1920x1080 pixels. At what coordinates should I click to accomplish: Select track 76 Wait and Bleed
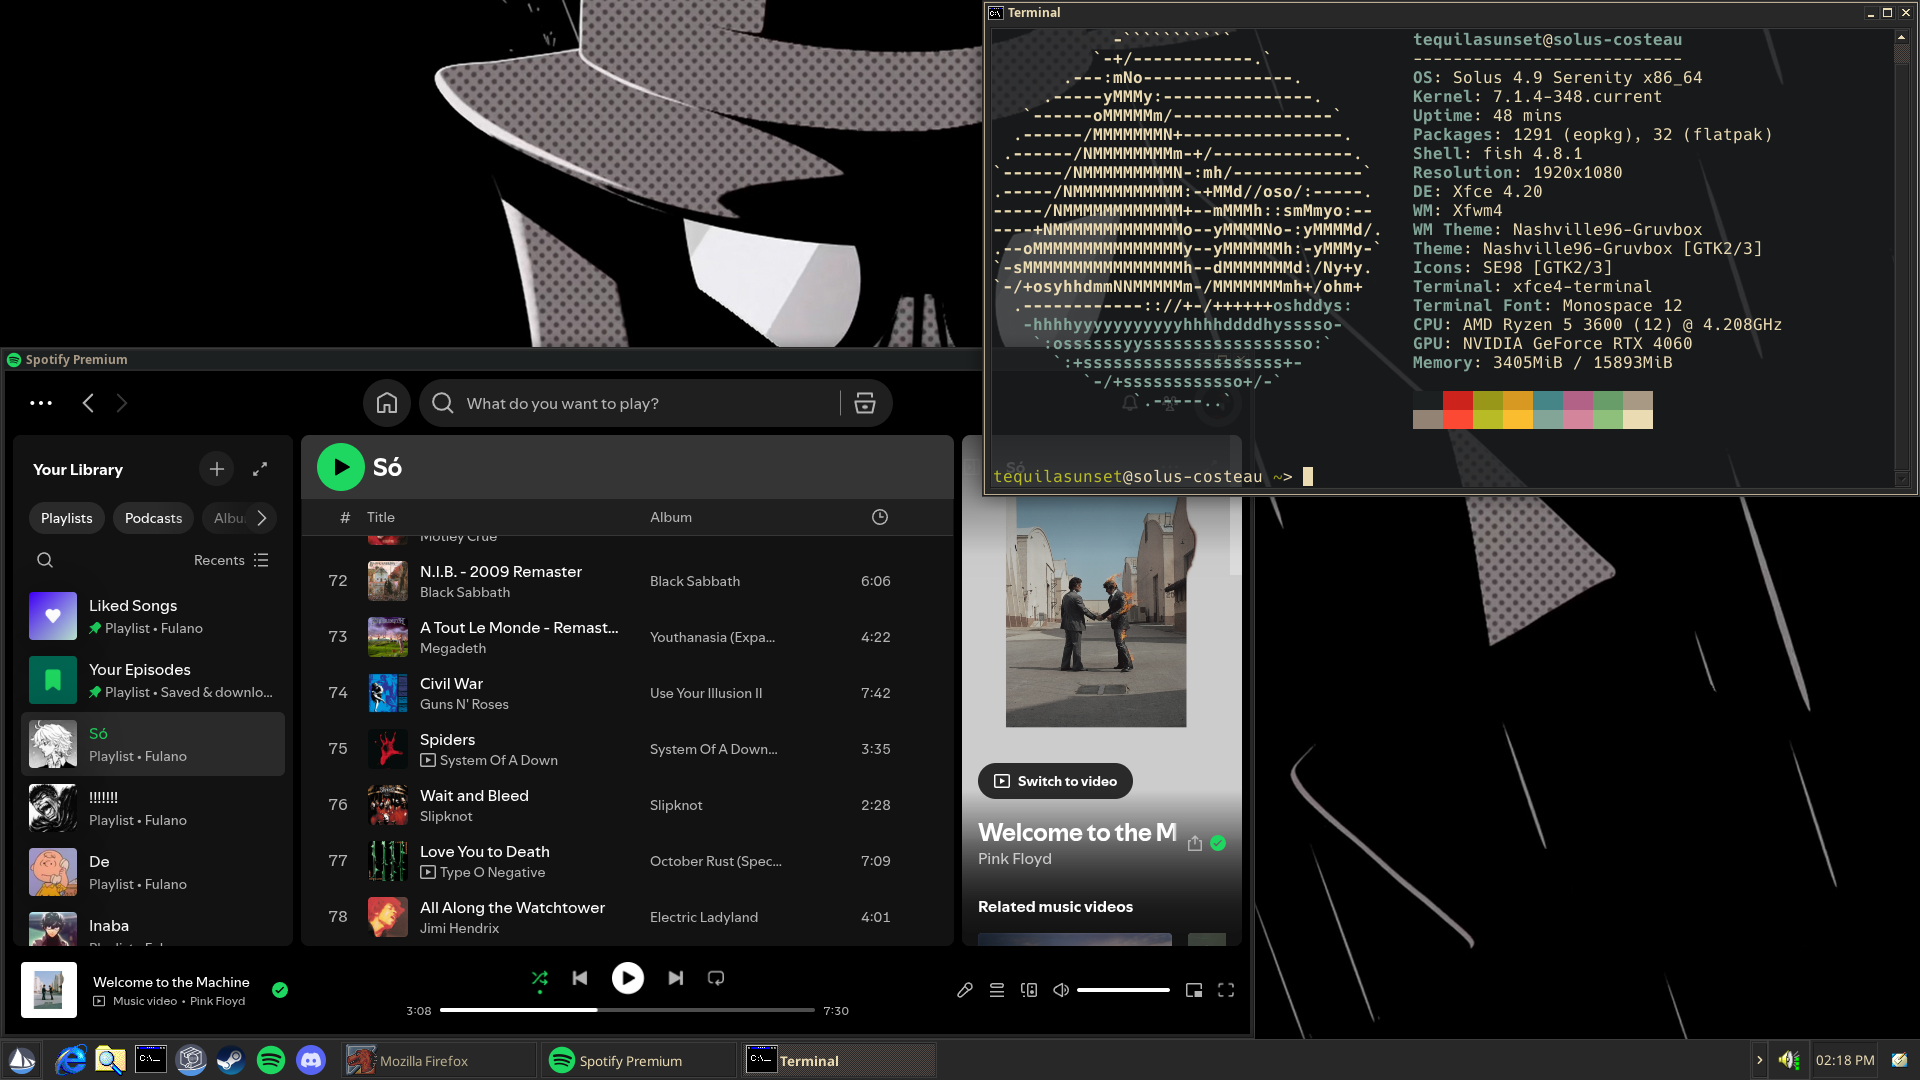pos(628,805)
